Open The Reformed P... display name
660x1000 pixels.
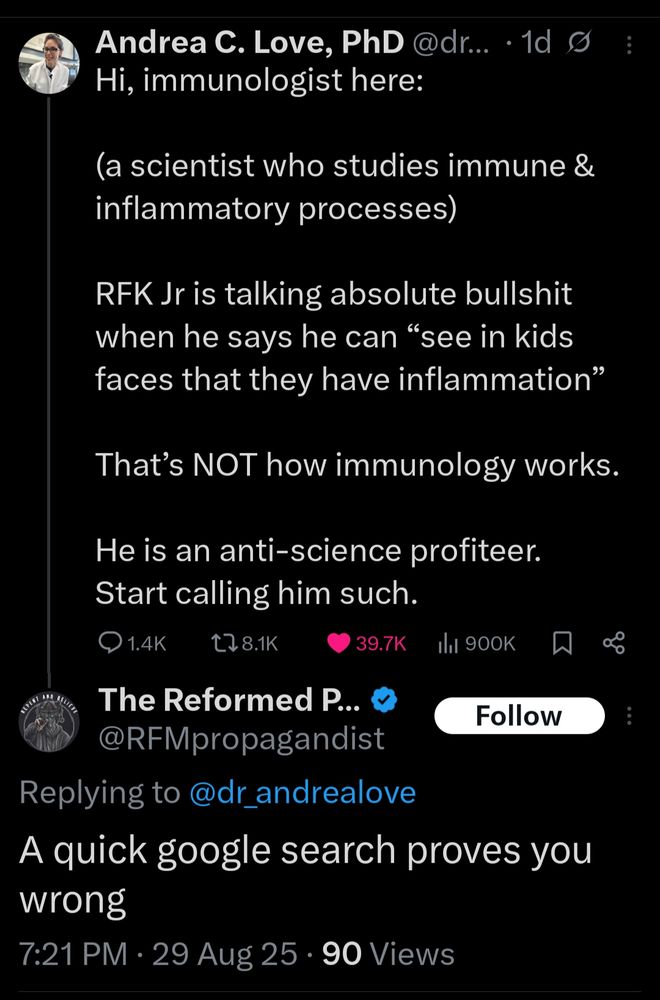[230, 700]
